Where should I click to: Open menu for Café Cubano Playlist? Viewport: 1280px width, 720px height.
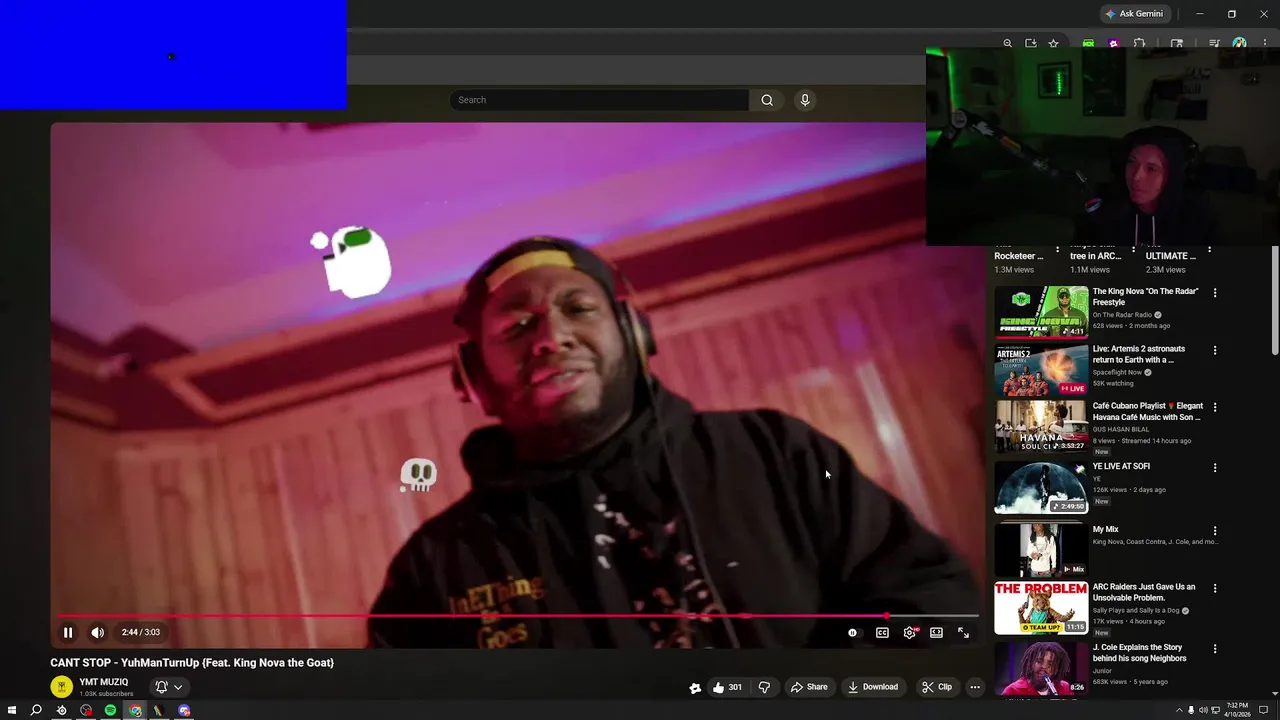pyautogui.click(x=1215, y=407)
